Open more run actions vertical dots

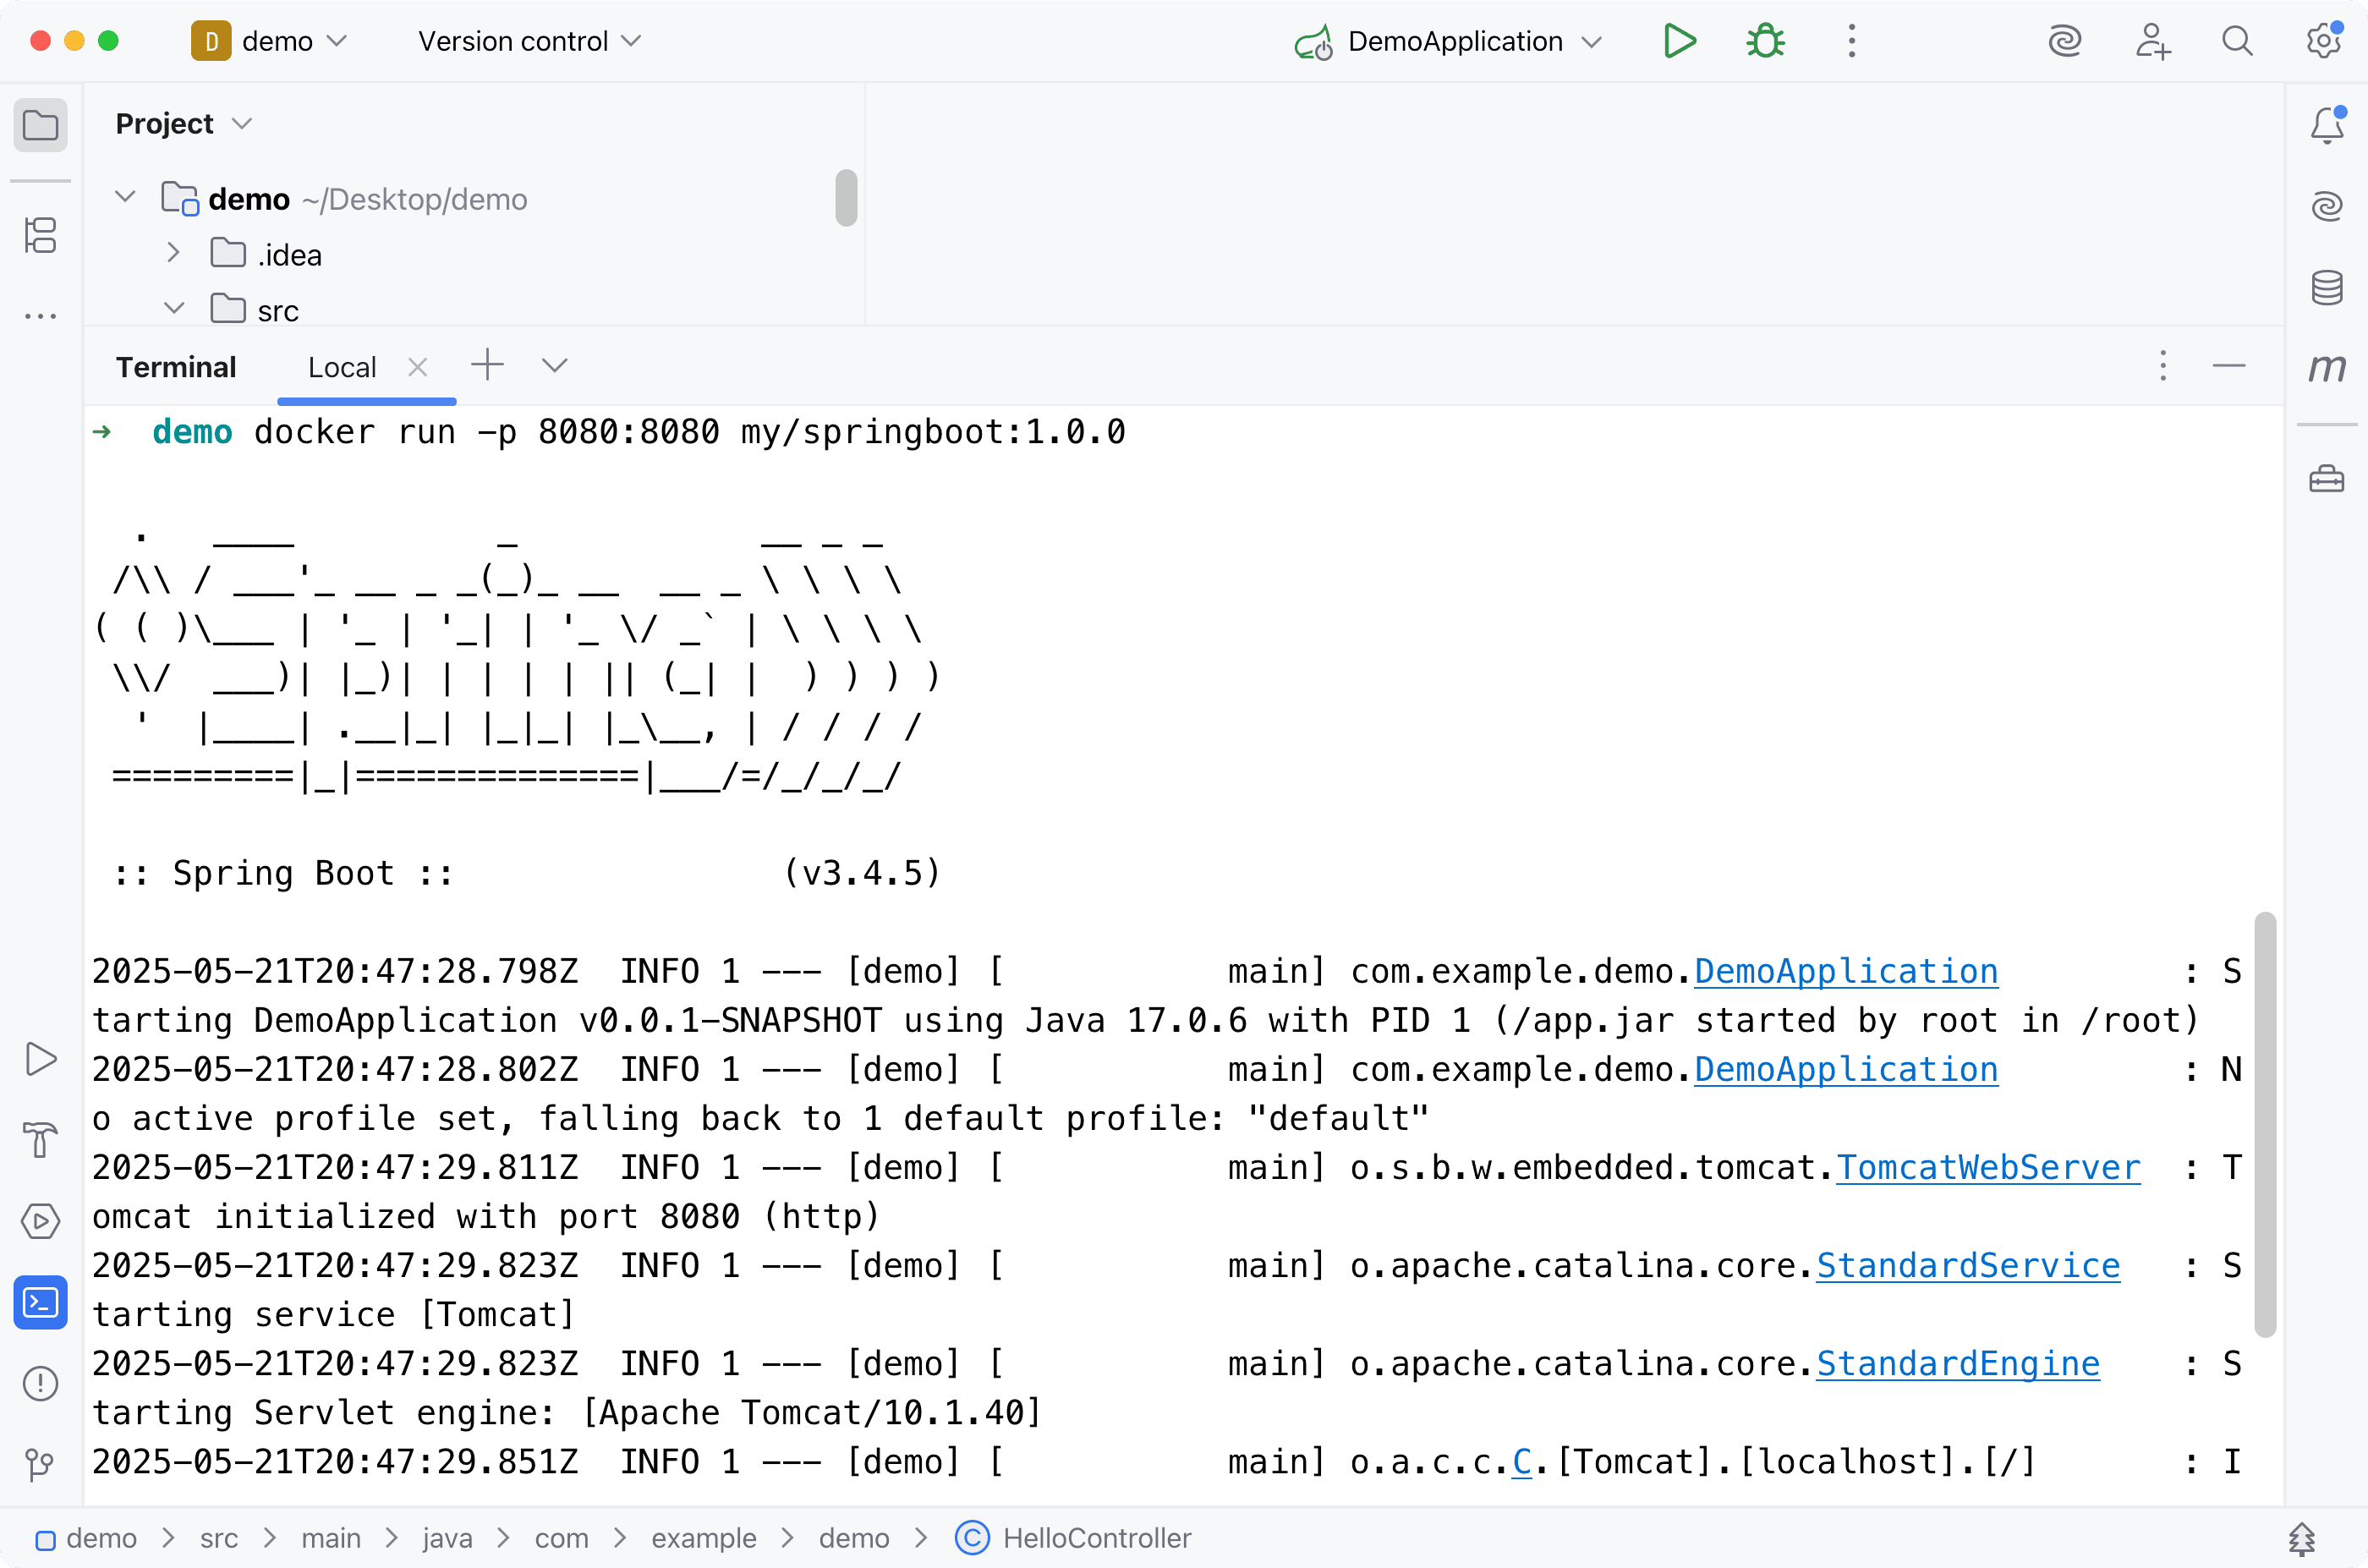(x=1851, y=41)
